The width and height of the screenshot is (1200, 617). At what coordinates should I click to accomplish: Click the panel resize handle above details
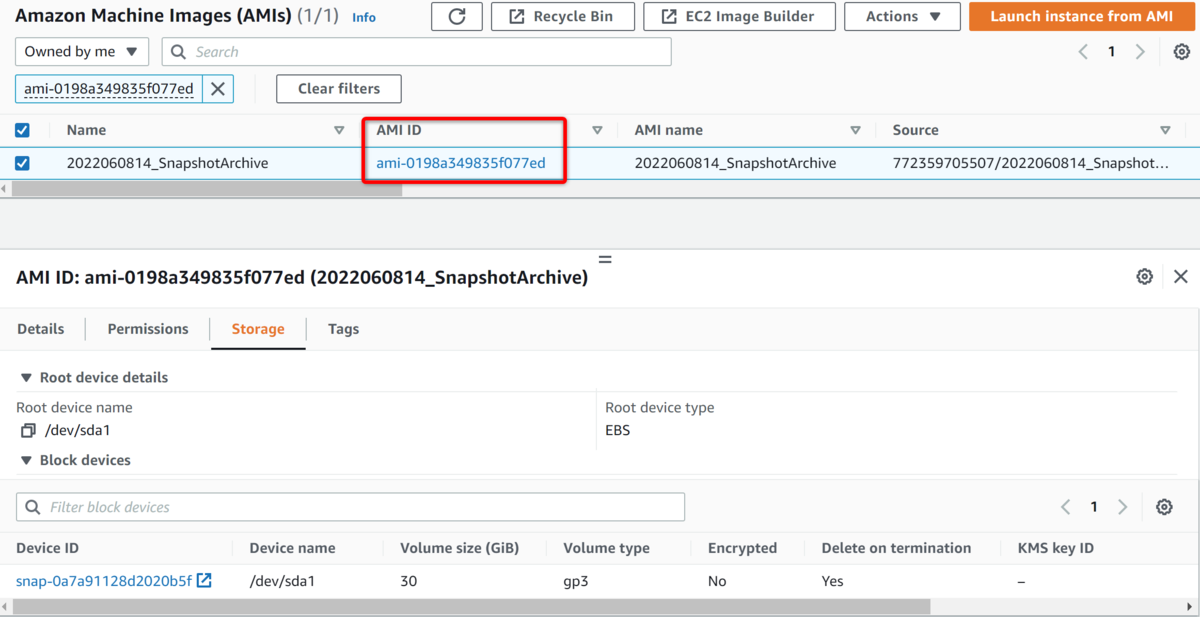(x=604, y=259)
